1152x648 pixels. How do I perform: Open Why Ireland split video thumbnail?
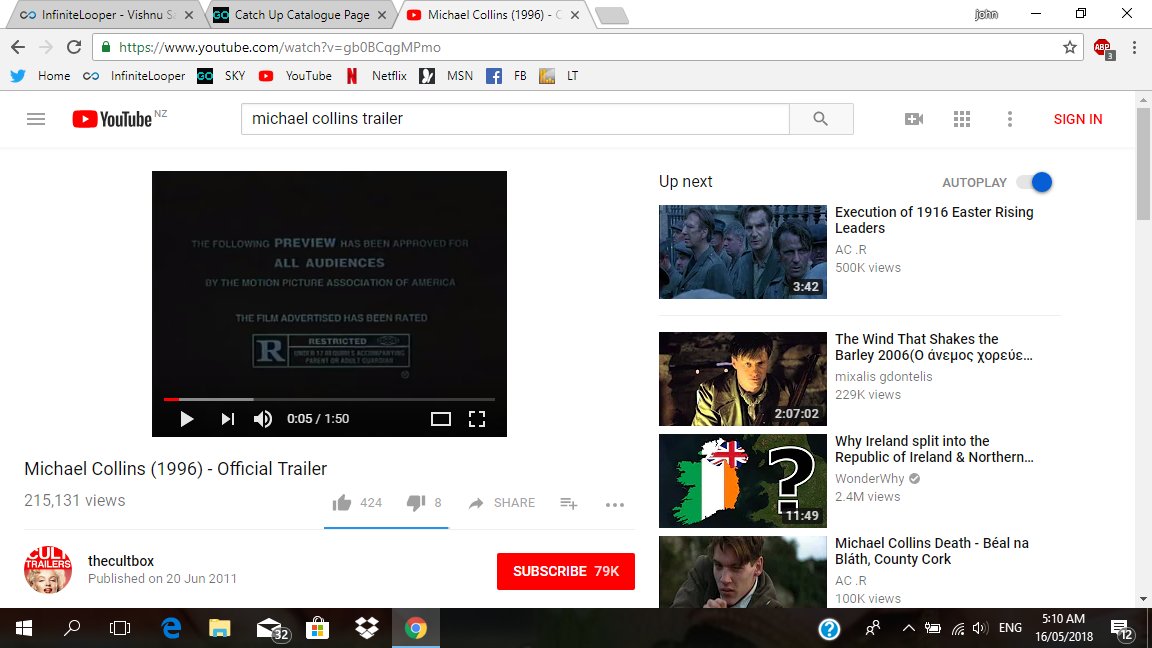click(743, 480)
